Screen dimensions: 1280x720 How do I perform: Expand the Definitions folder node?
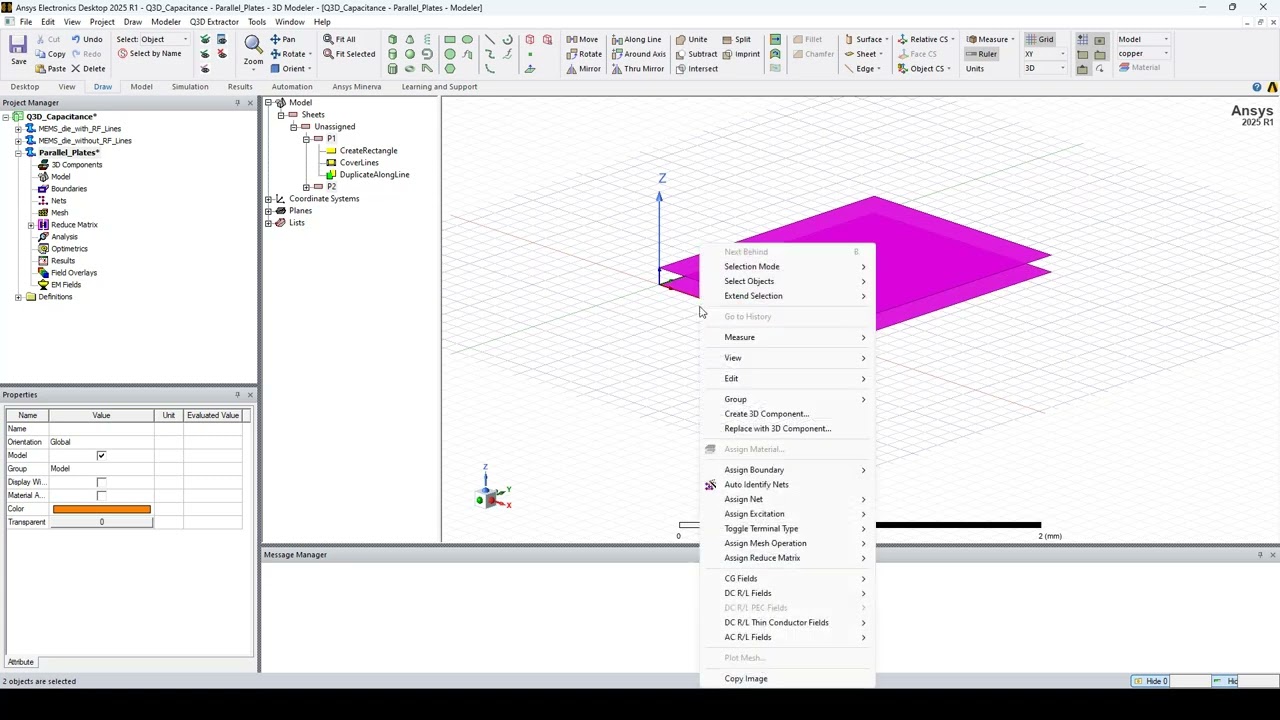[18, 297]
